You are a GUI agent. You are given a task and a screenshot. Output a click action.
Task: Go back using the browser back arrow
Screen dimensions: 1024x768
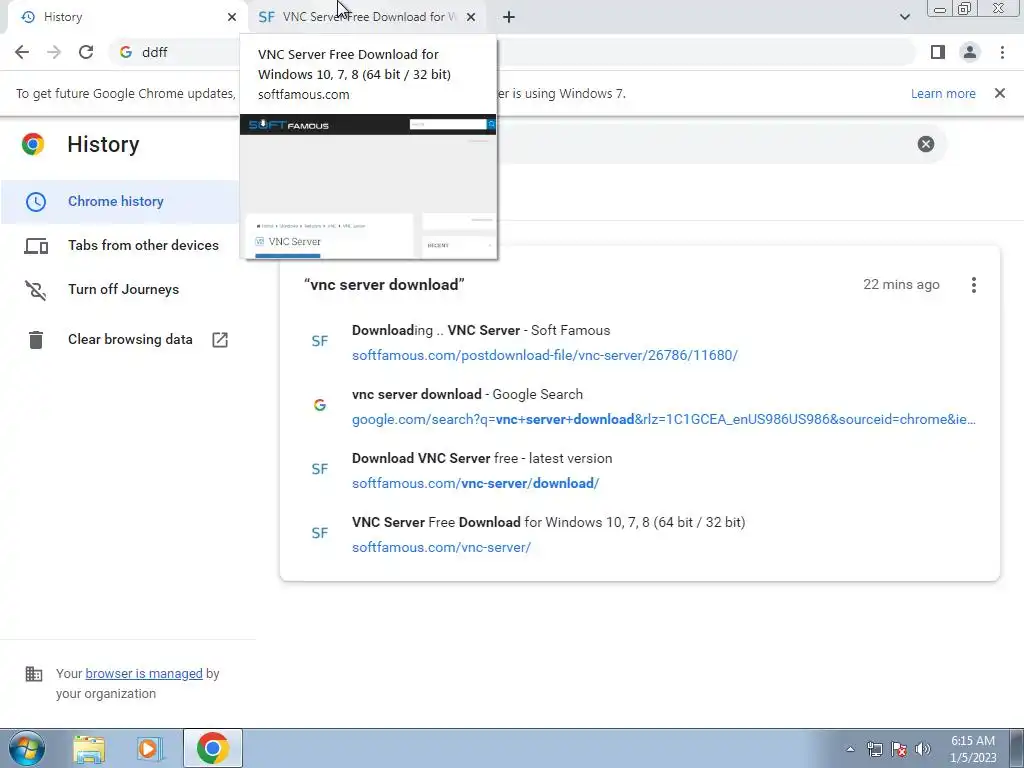[22, 52]
